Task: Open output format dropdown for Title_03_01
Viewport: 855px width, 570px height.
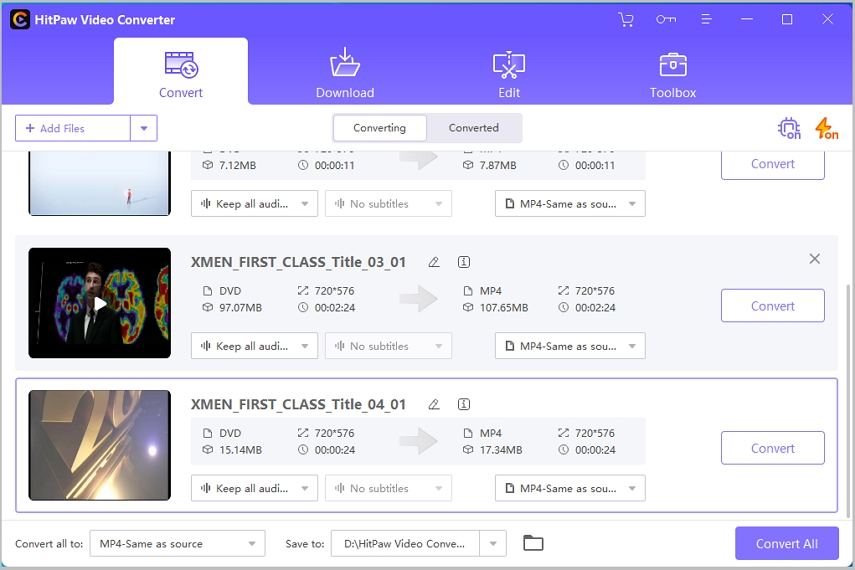Action: 570,346
